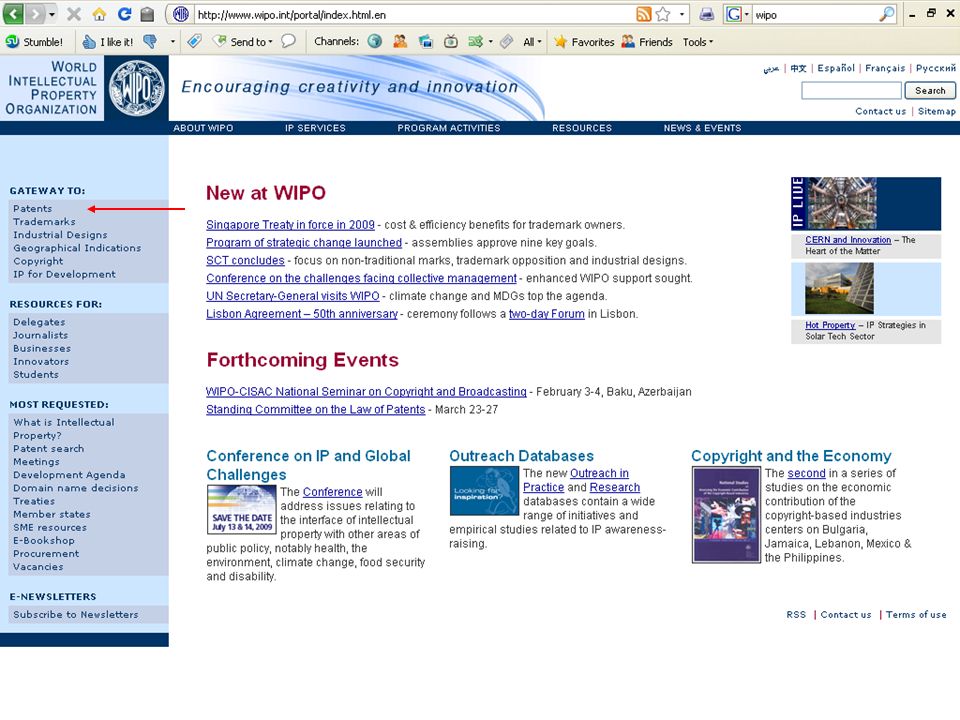Switch the site language to Français
This screenshot has height=720, width=960.
(885, 68)
